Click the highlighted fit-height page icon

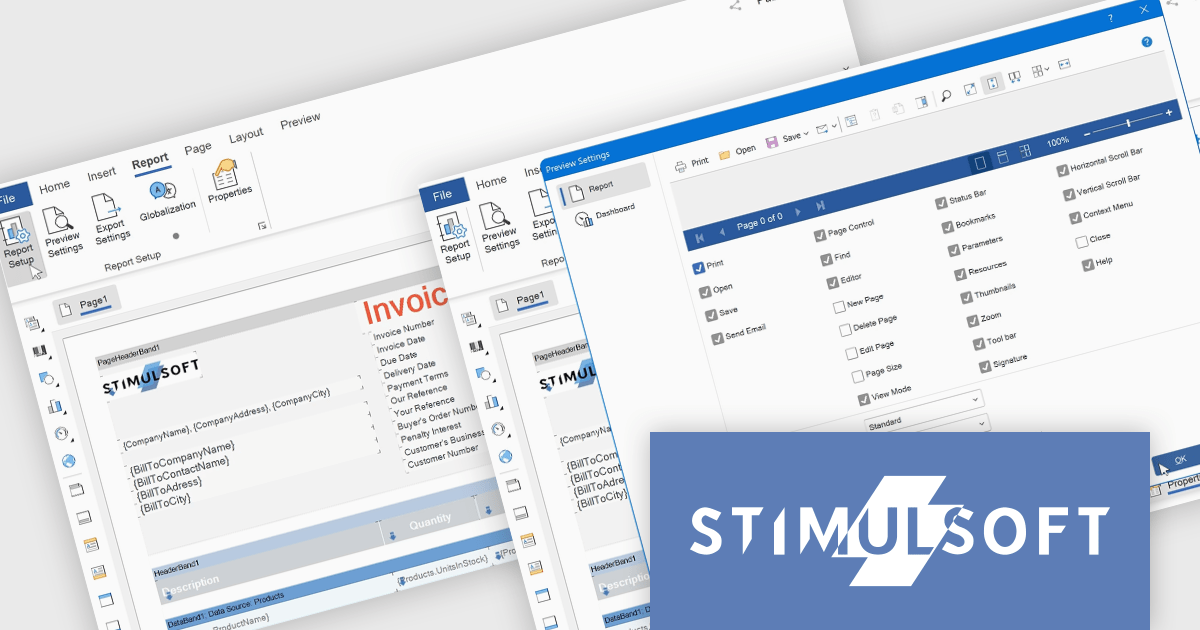click(993, 83)
